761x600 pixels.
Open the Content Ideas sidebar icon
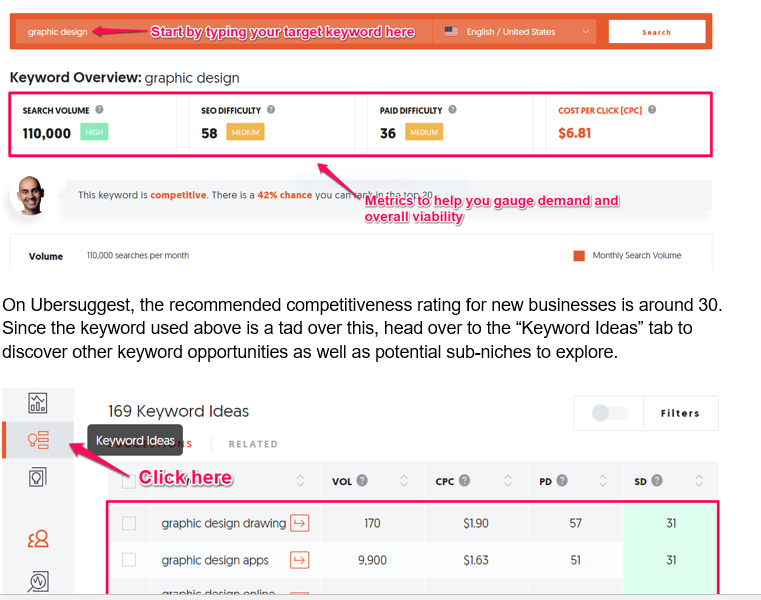(x=38, y=477)
